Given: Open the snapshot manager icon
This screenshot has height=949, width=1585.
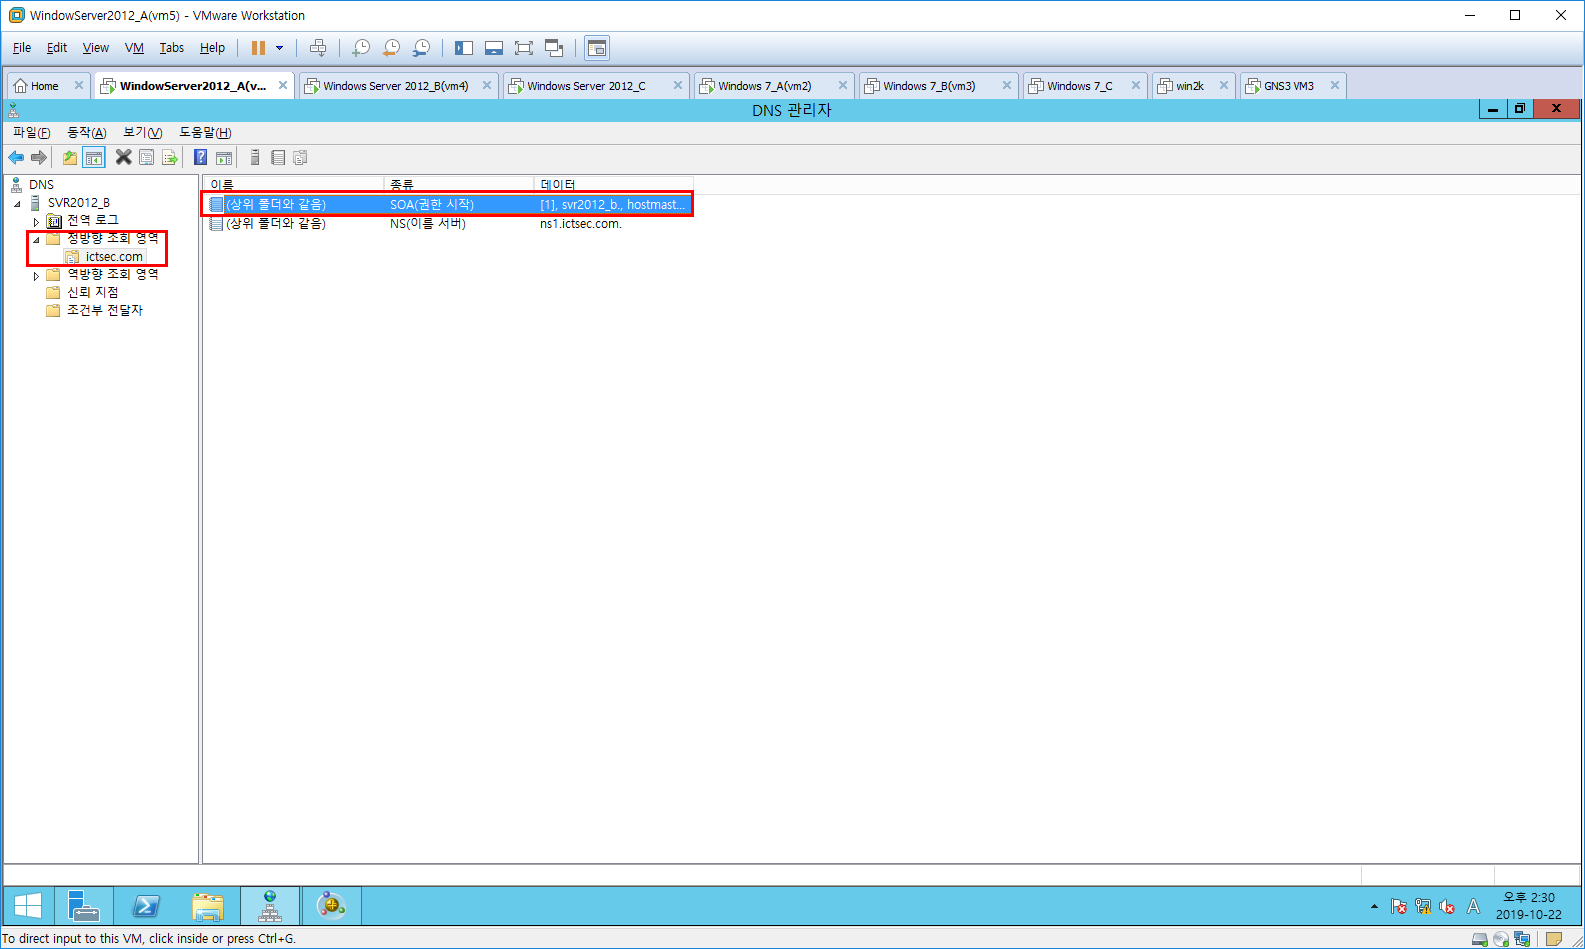Looking at the screenshot, I should (x=422, y=48).
